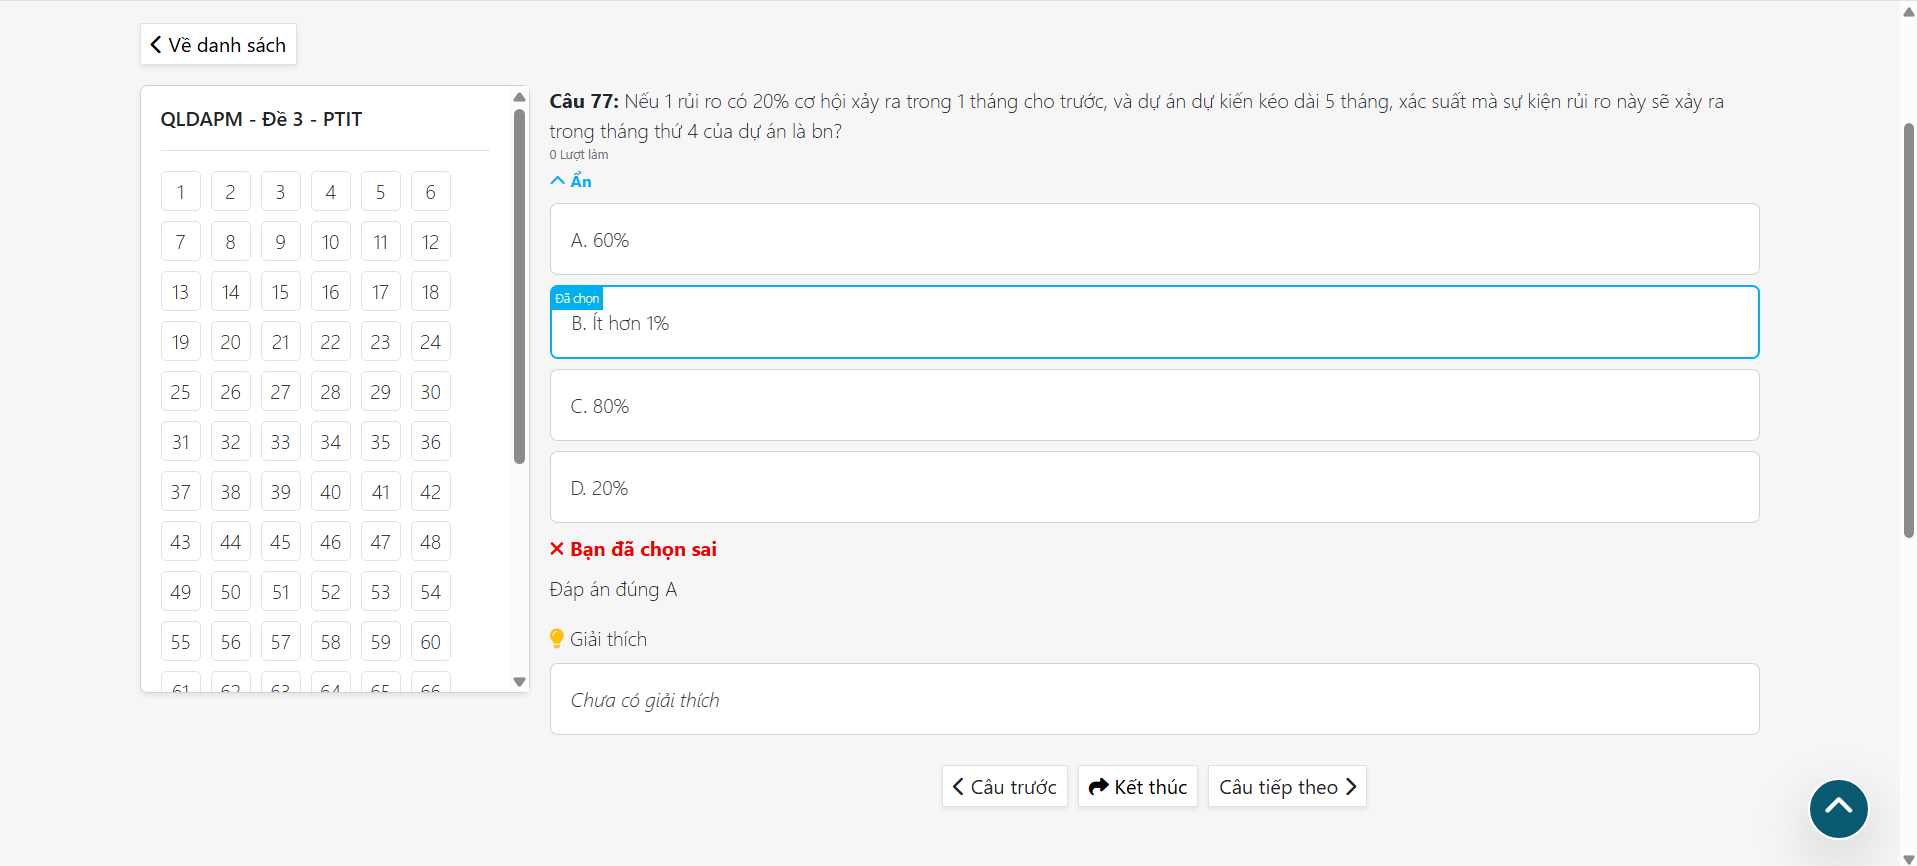The width and height of the screenshot is (1917, 866).
Task: Click the share arrow icon on Kết thúc
Action: pyautogui.click(x=1098, y=787)
